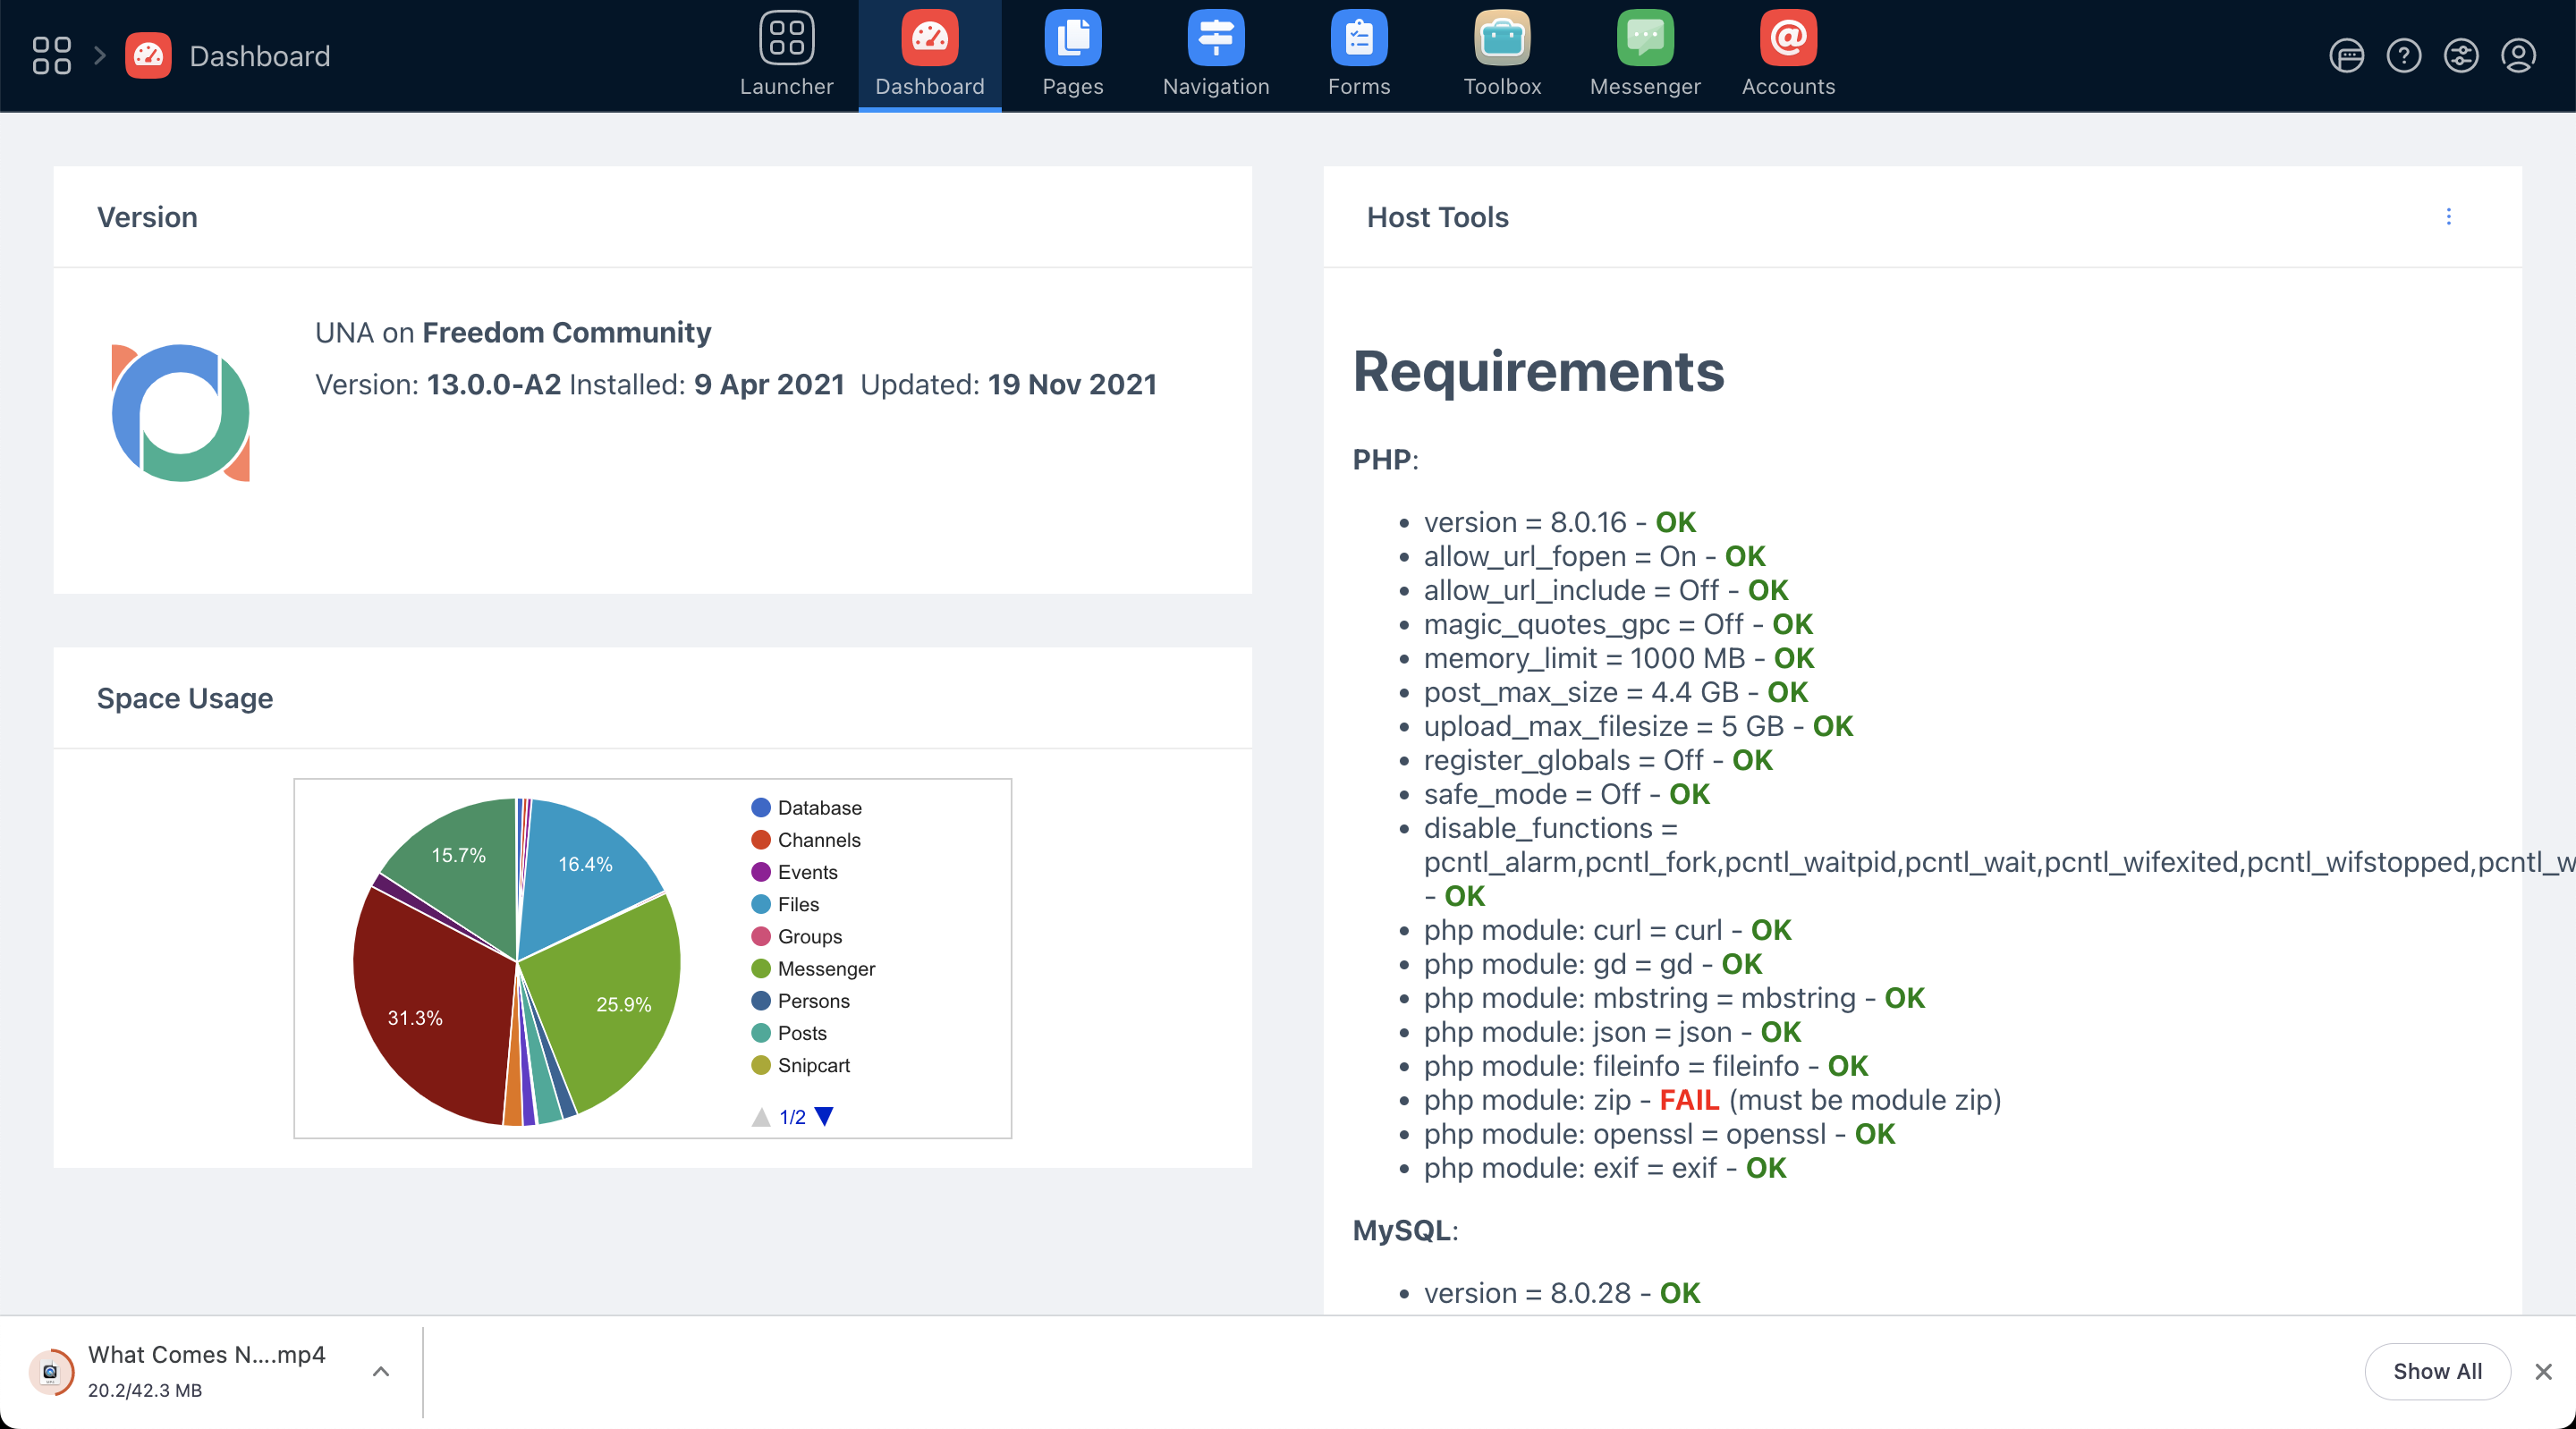This screenshot has width=2576, height=1429.
Task: Toggle the Messenger legend entry
Action: (x=825, y=968)
